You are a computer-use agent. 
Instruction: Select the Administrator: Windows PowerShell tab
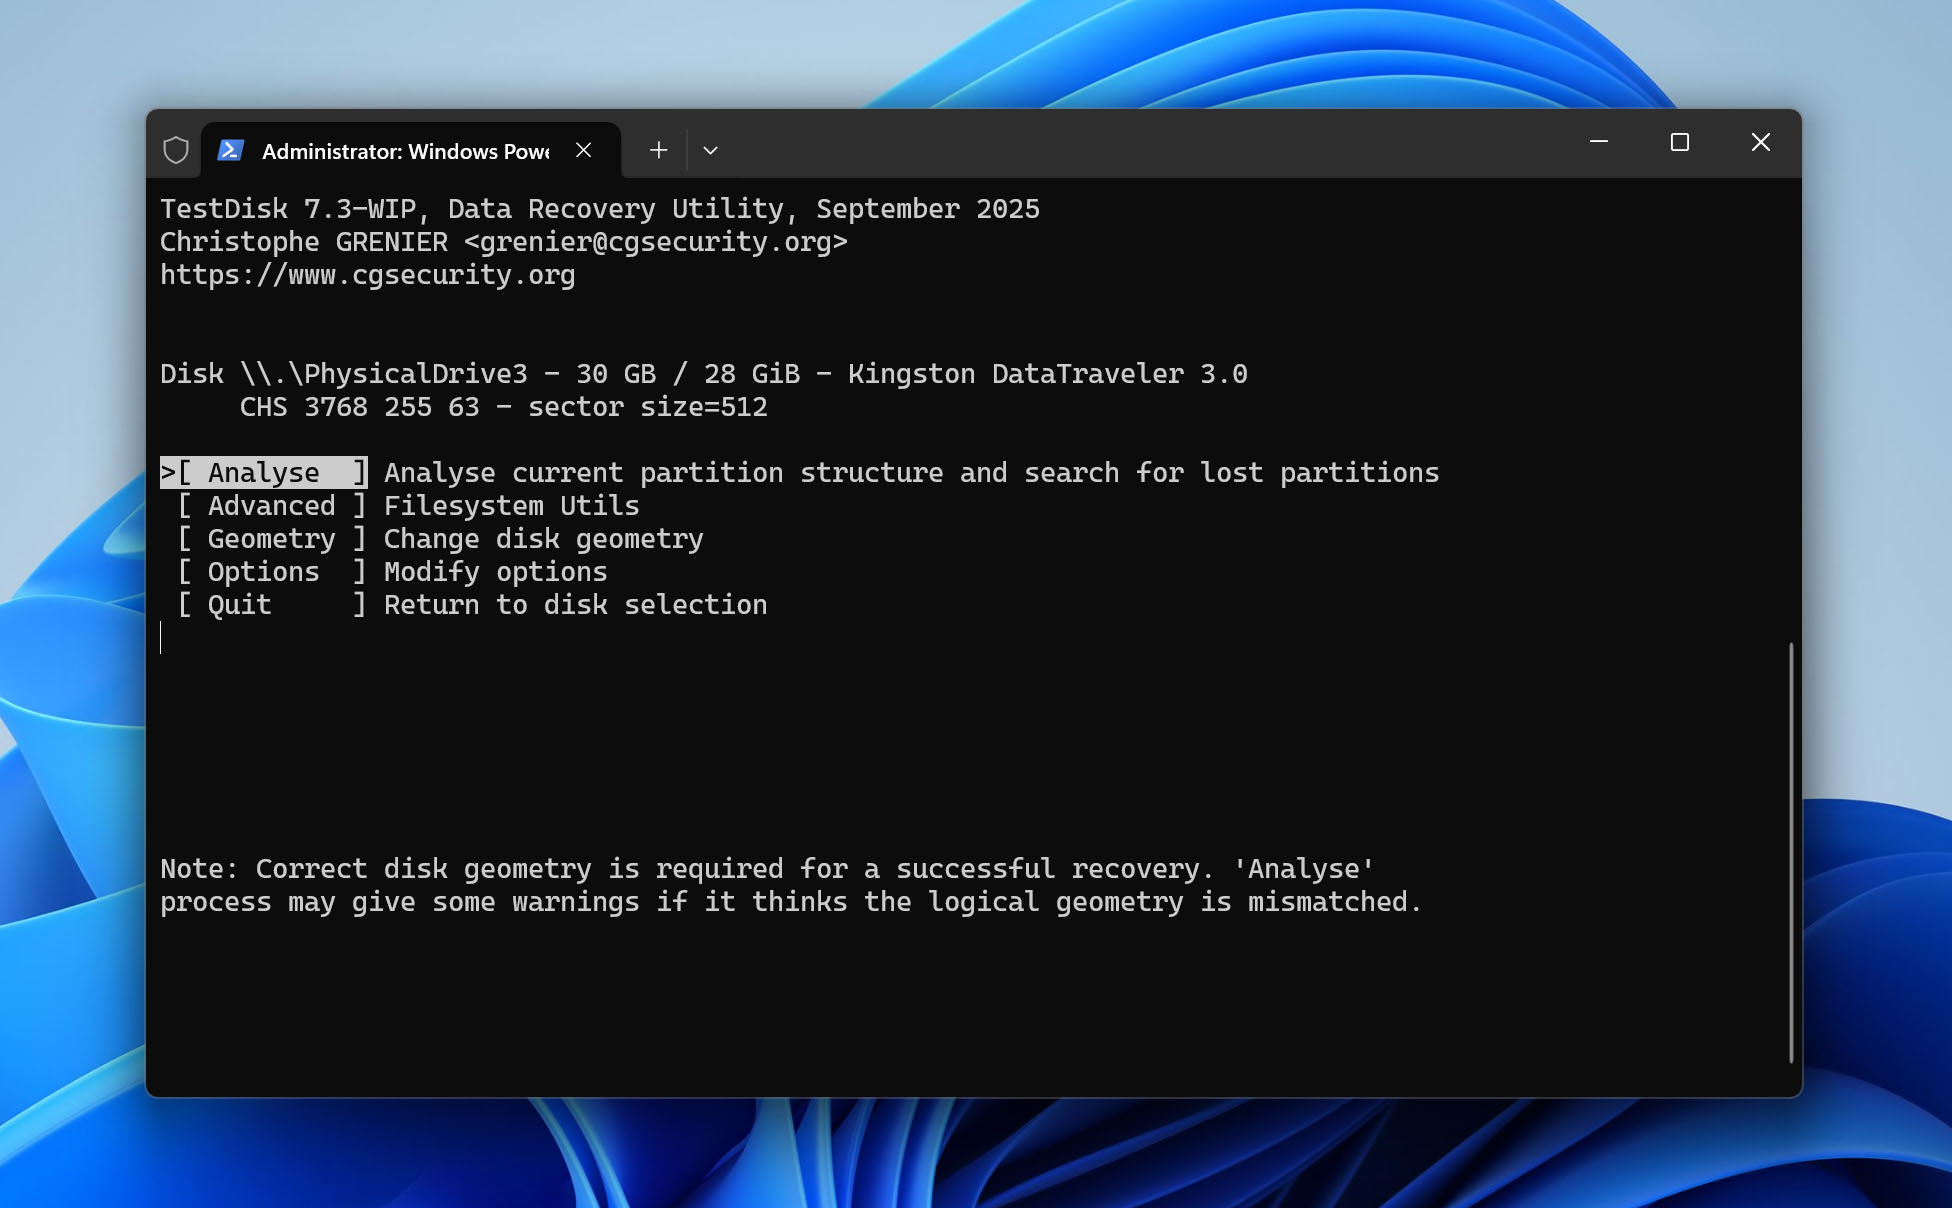point(411,150)
